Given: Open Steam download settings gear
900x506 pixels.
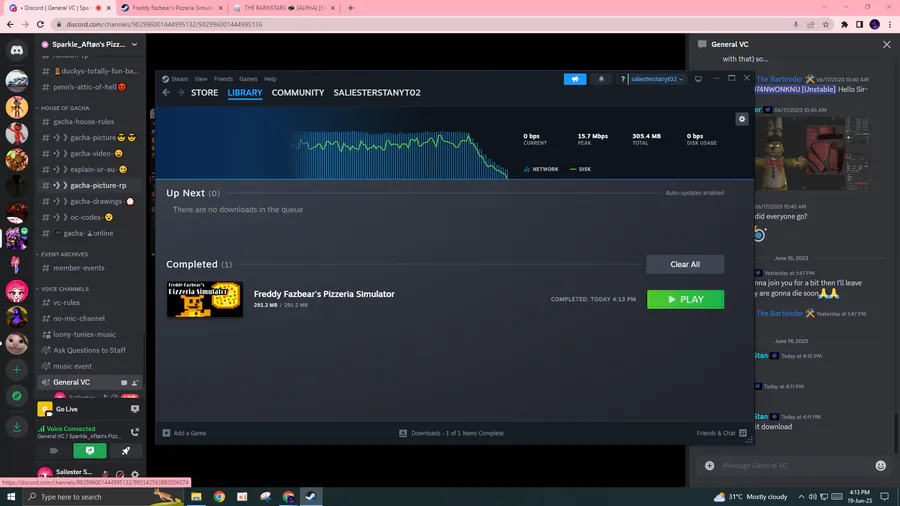Looking at the screenshot, I should pyautogui.click(x=742, y=119).
